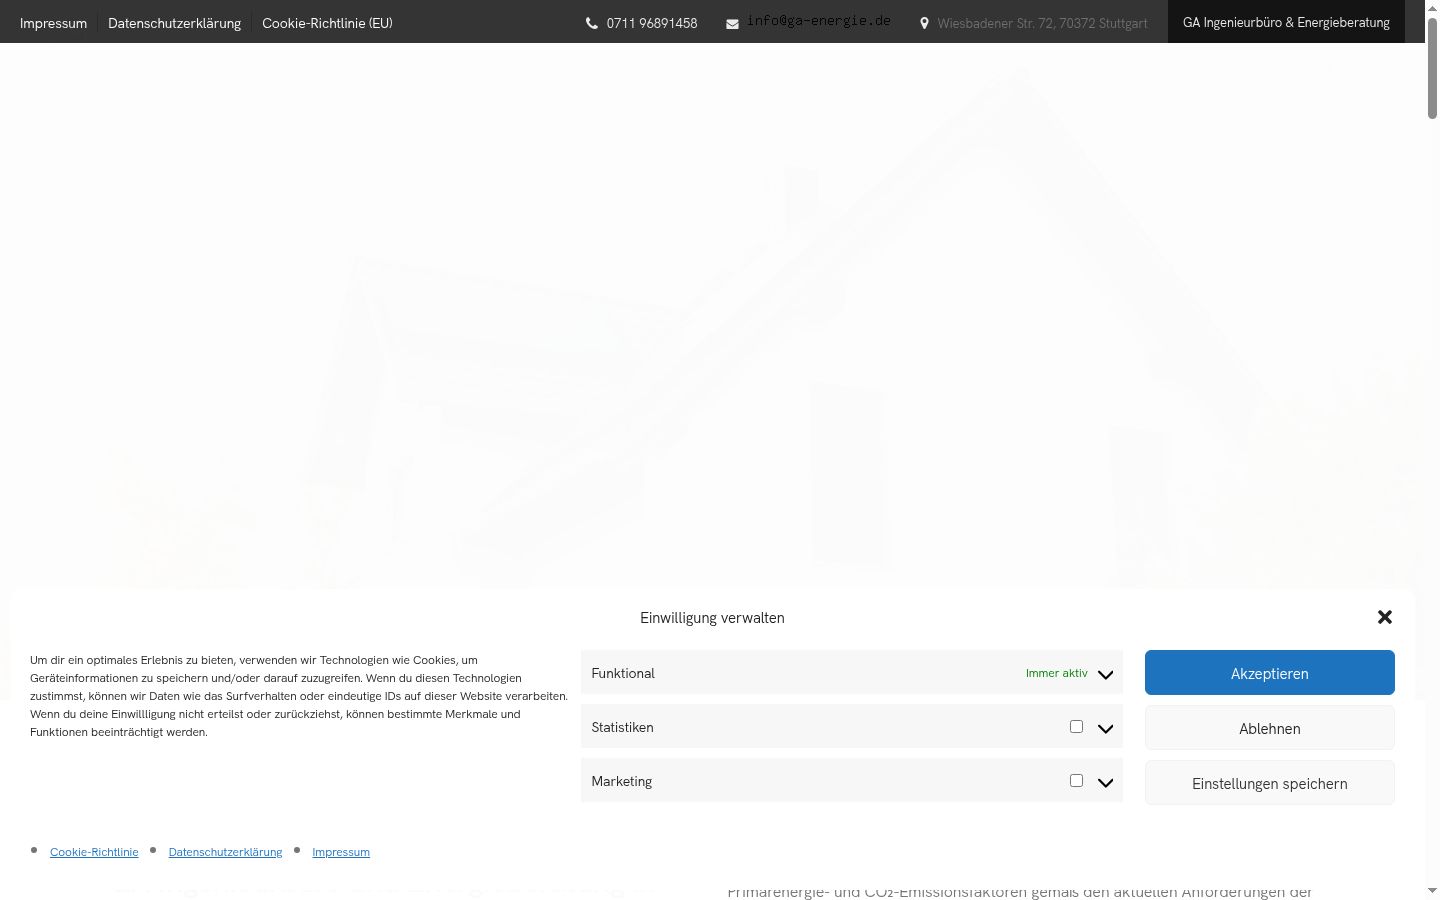Open Cookie-Richtlinie (EU) in the top menu
This screenshot has height=900, width=1440.
point(327,23)
